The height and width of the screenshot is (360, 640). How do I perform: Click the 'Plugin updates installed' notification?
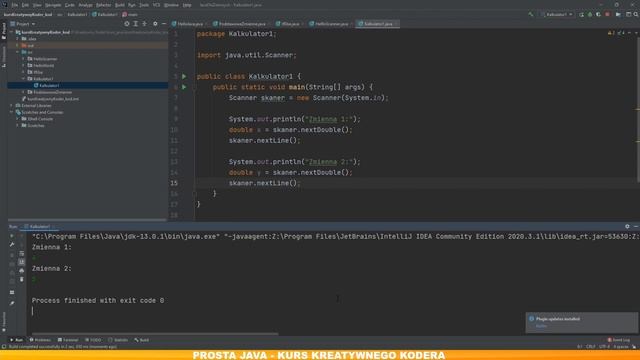(x=582, y=322)
